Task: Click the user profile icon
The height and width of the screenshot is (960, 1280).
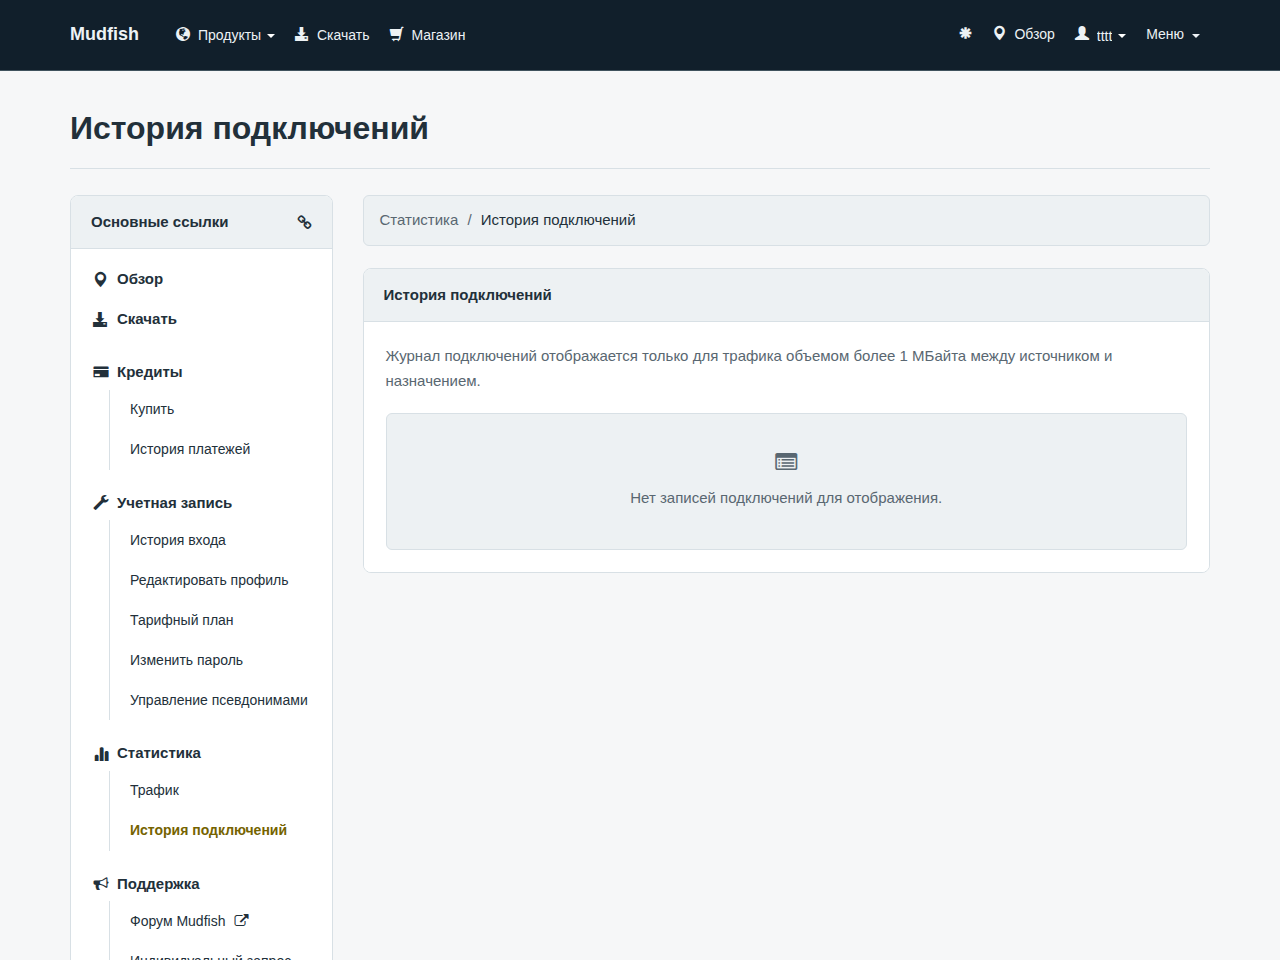Action: click(1082, 33)
